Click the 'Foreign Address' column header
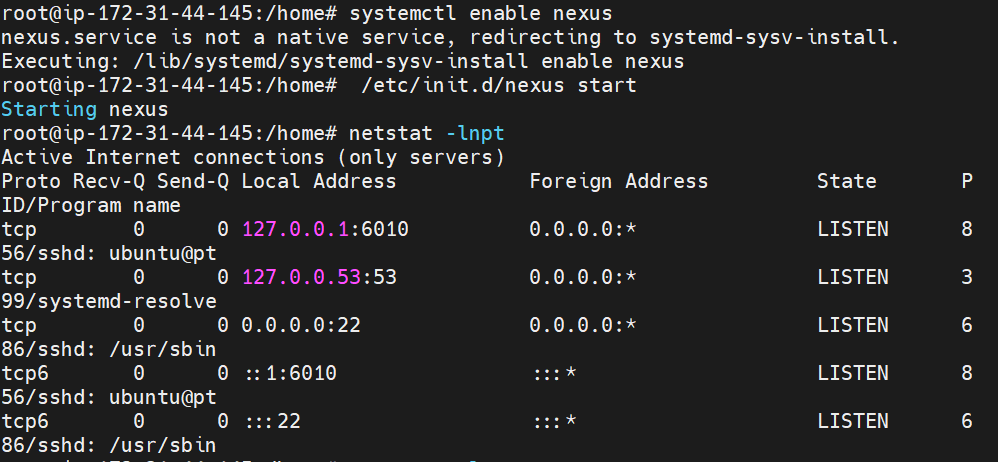The height and width of the screenshot is (462, 998). click(x=619, y=181)
